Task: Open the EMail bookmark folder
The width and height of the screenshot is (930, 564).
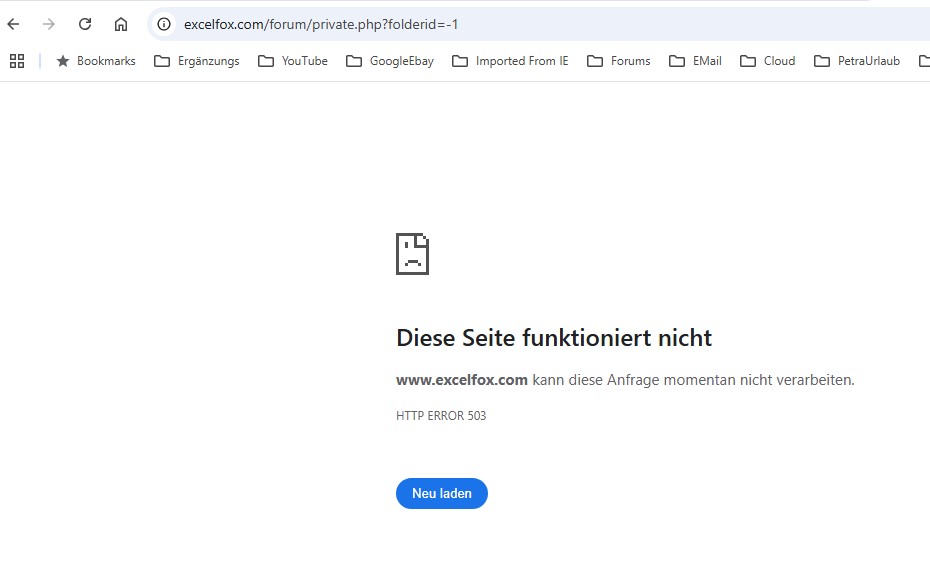Action: pyautogui.click(x=695, y=61)
